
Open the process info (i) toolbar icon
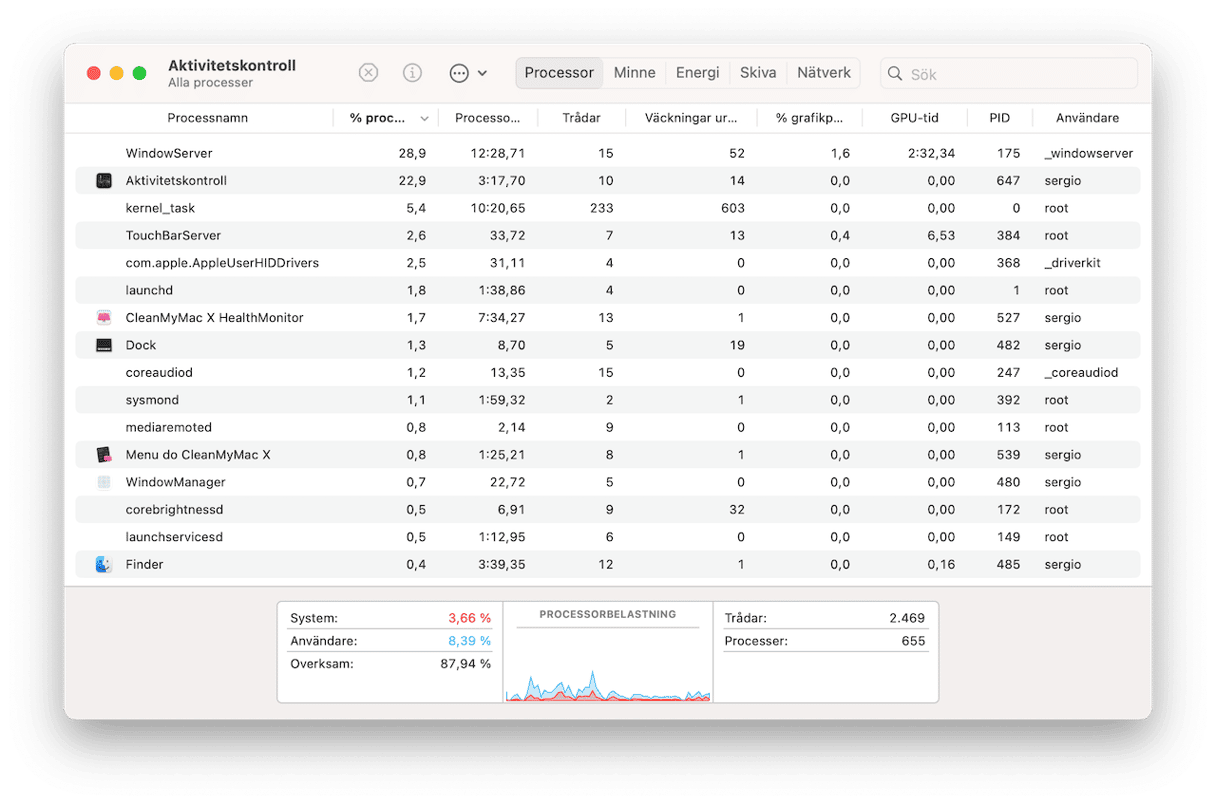click(412, 73)
